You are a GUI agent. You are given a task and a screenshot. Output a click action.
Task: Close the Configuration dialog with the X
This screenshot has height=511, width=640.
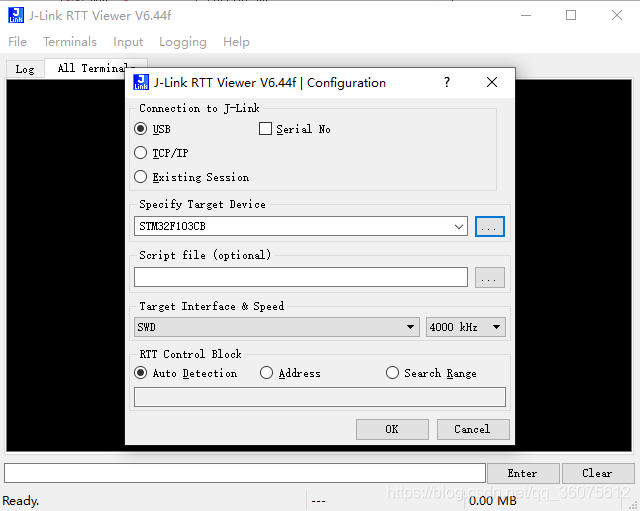click(492, 82)
